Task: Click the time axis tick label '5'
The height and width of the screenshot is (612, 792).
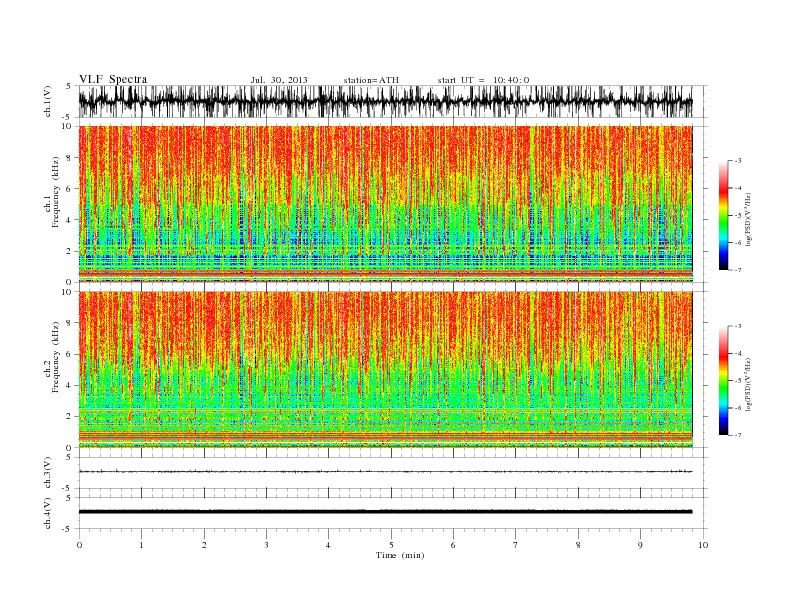Action: tap(391, 545)
